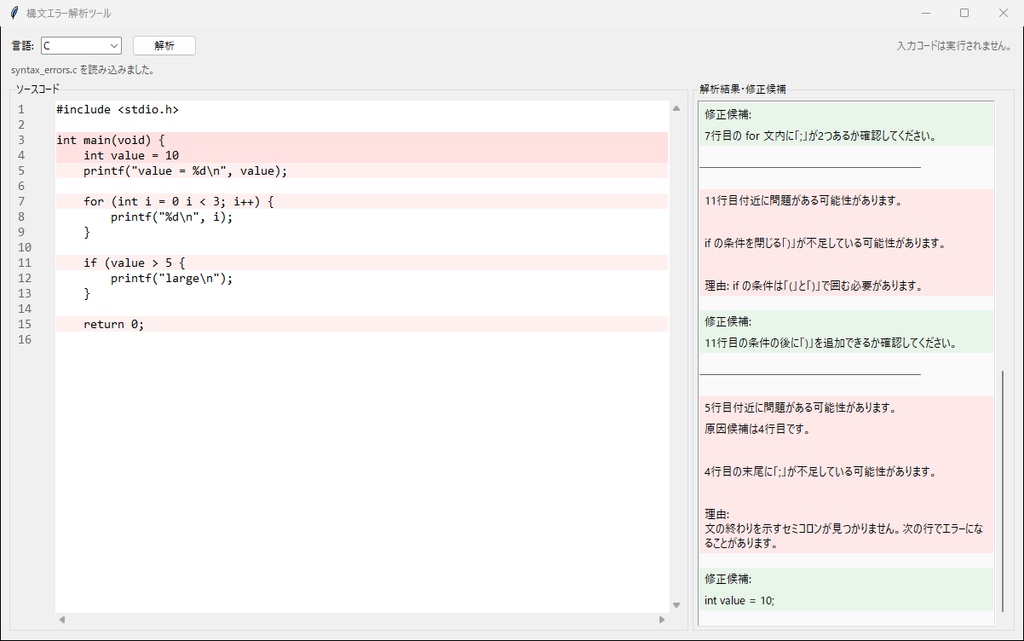The height and width of the screenshot is (641, 1024).
Task: Minimize the 構文エラー解析ツール window
Action: pyautogui.click(x=926, y=13)
